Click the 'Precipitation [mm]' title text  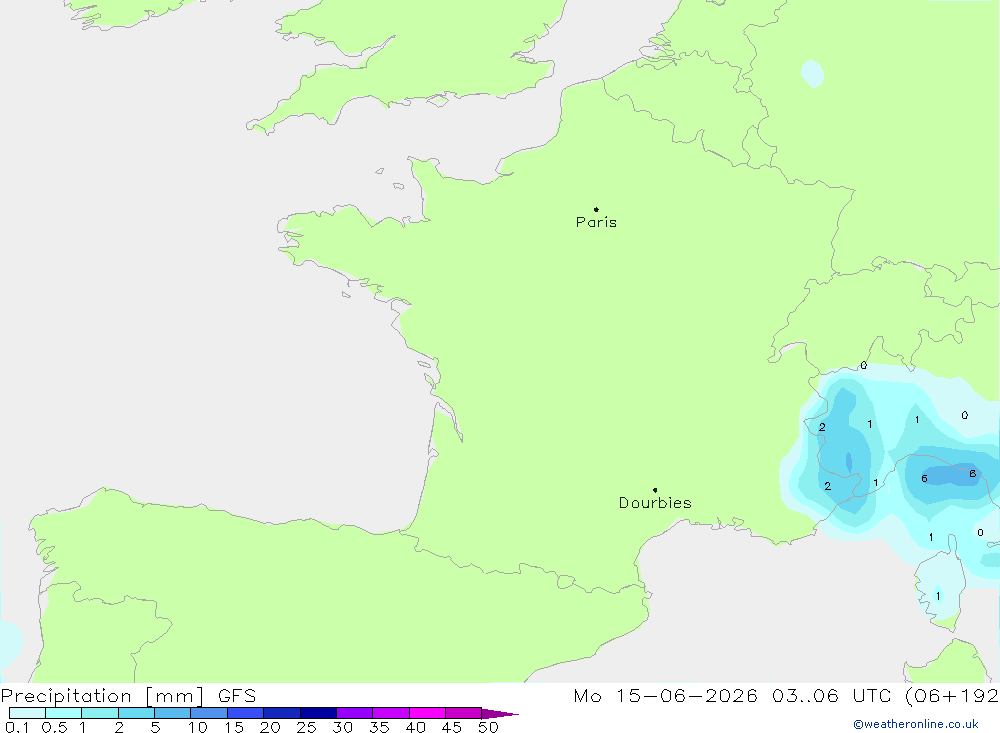(102, 696)
